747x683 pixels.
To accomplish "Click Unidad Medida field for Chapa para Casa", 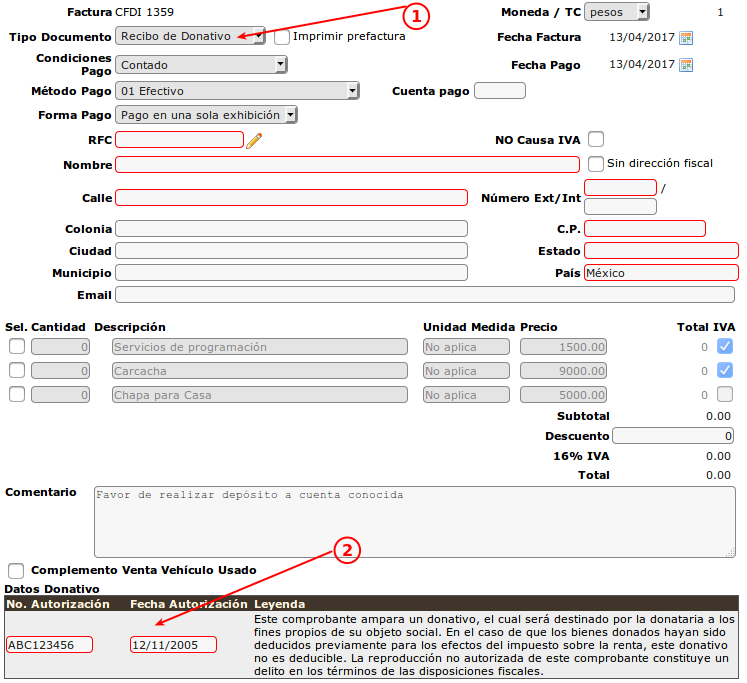I will coord(466,394).
